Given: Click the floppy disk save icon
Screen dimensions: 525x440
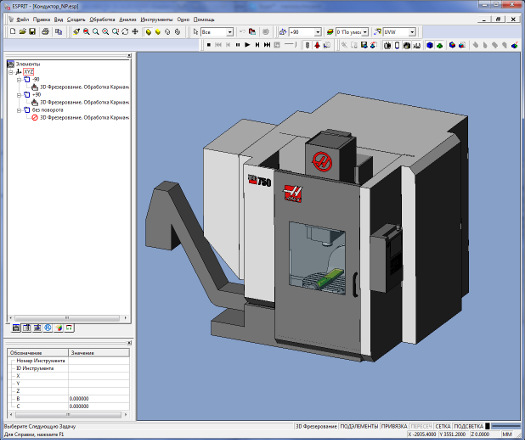Looking at the screenshot, I should tap(32, 32).
